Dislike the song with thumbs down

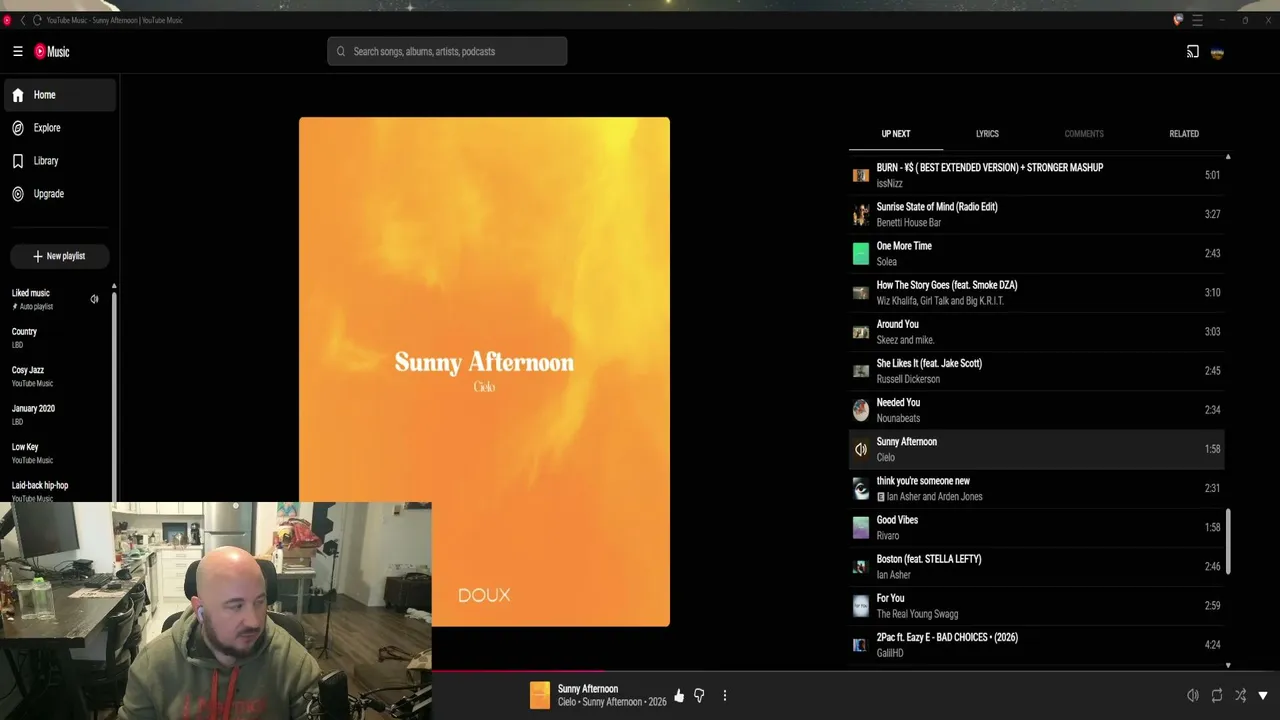pos(699,696)
